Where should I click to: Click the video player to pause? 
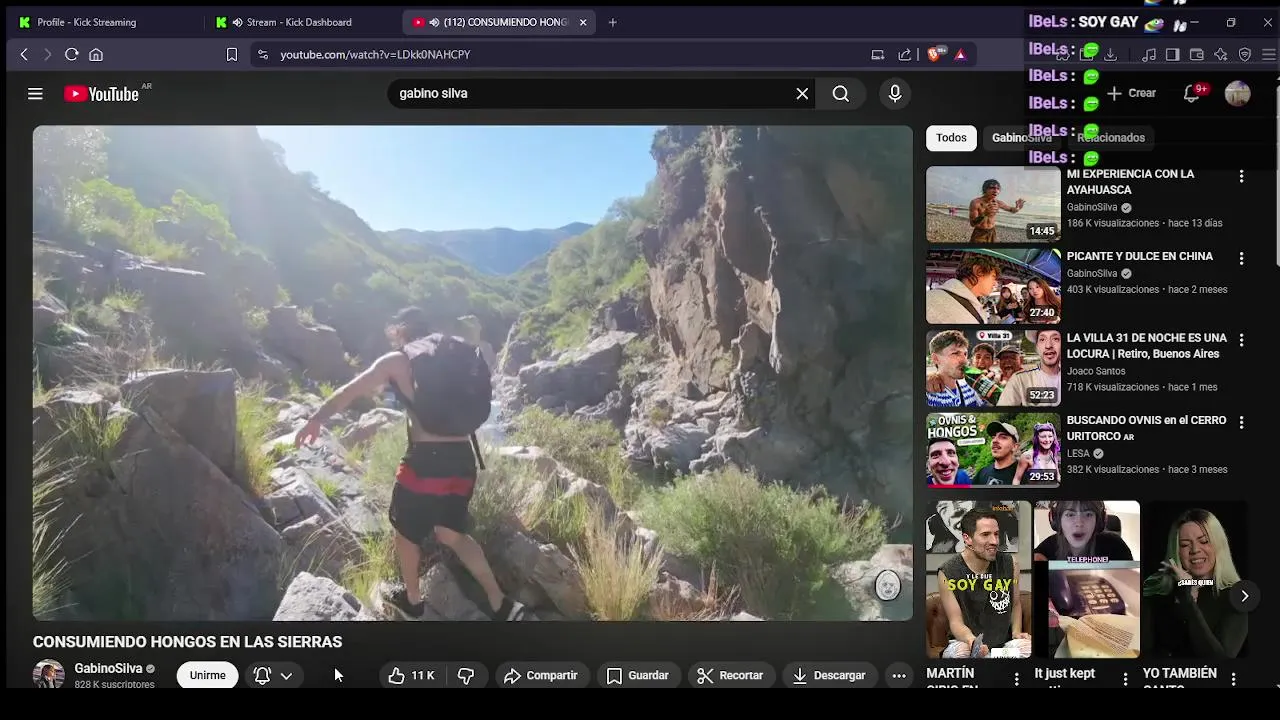coord(472,372)
